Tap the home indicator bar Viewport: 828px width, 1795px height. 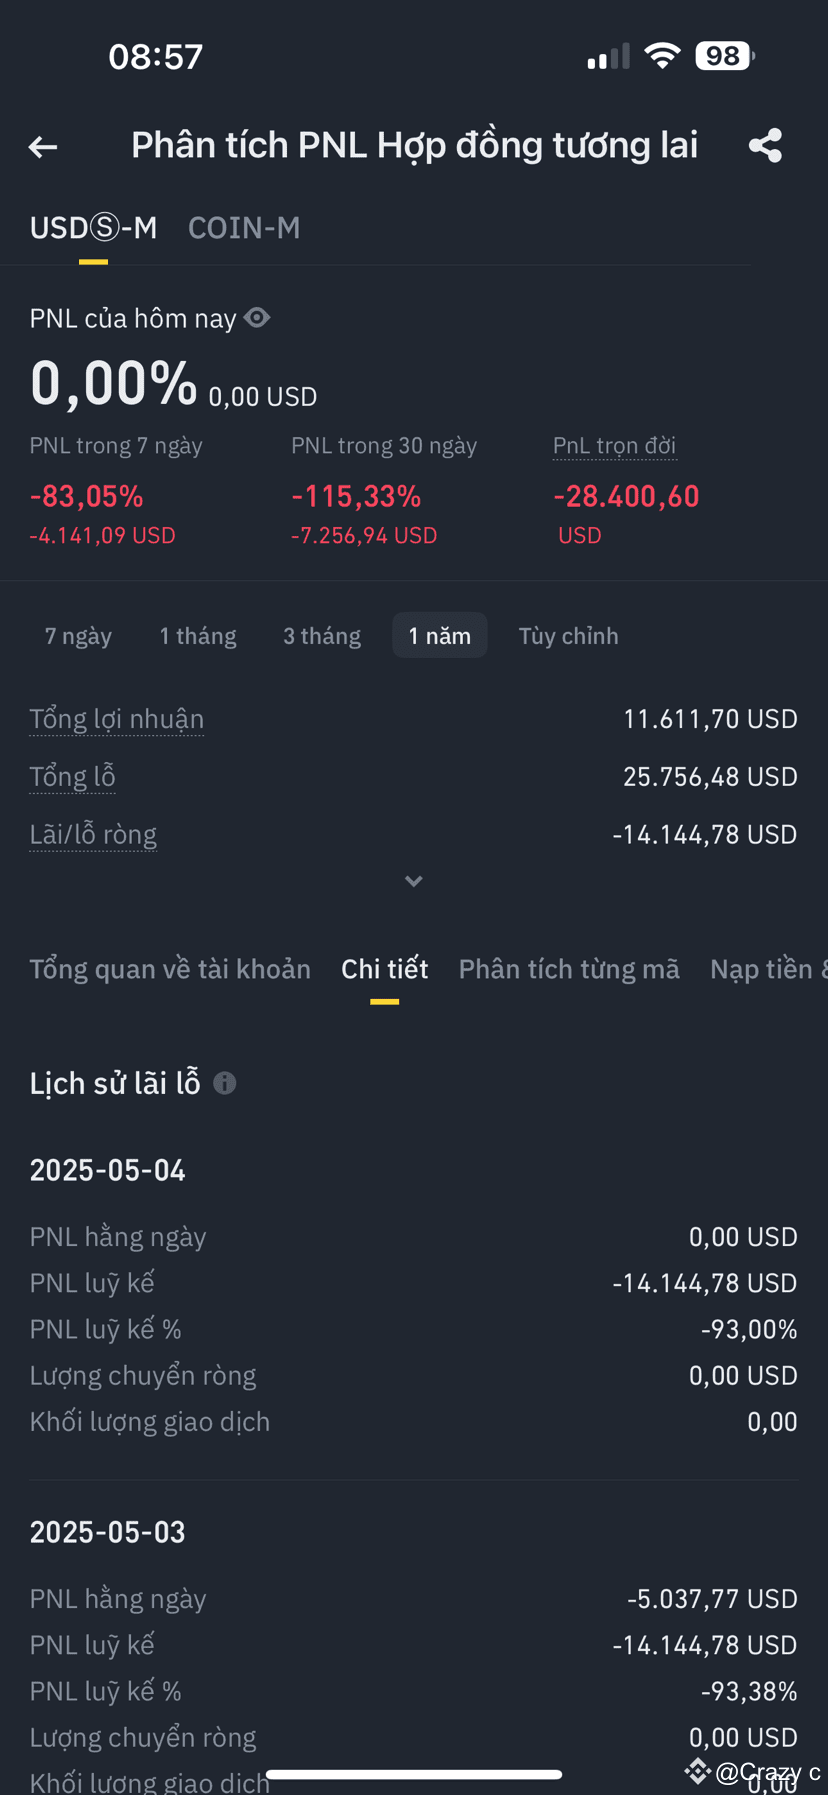414,1775
